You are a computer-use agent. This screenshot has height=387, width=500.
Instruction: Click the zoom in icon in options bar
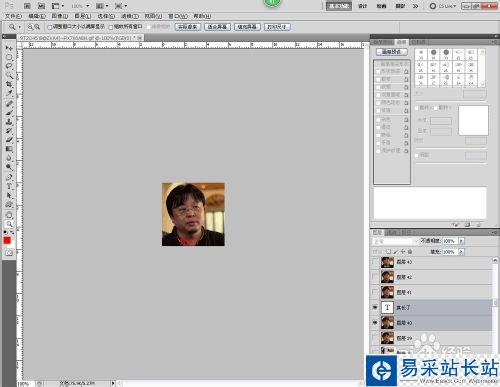pos(30,27)
